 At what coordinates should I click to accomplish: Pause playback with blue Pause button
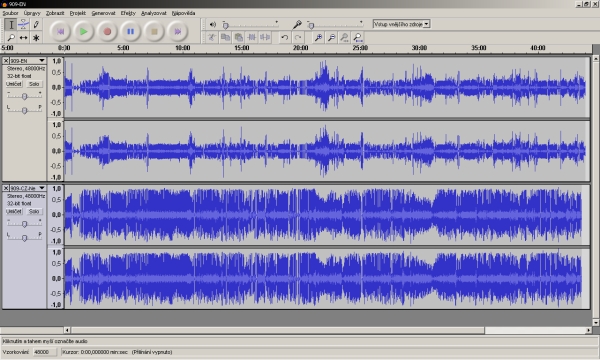click(x=130, y=31)
